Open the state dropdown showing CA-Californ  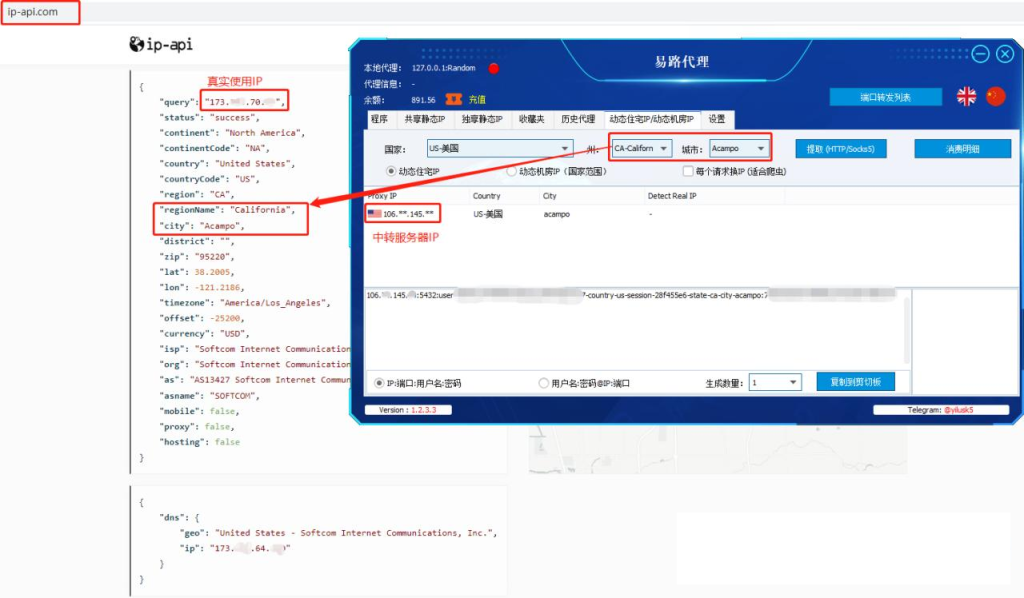[x=641, y=149]
